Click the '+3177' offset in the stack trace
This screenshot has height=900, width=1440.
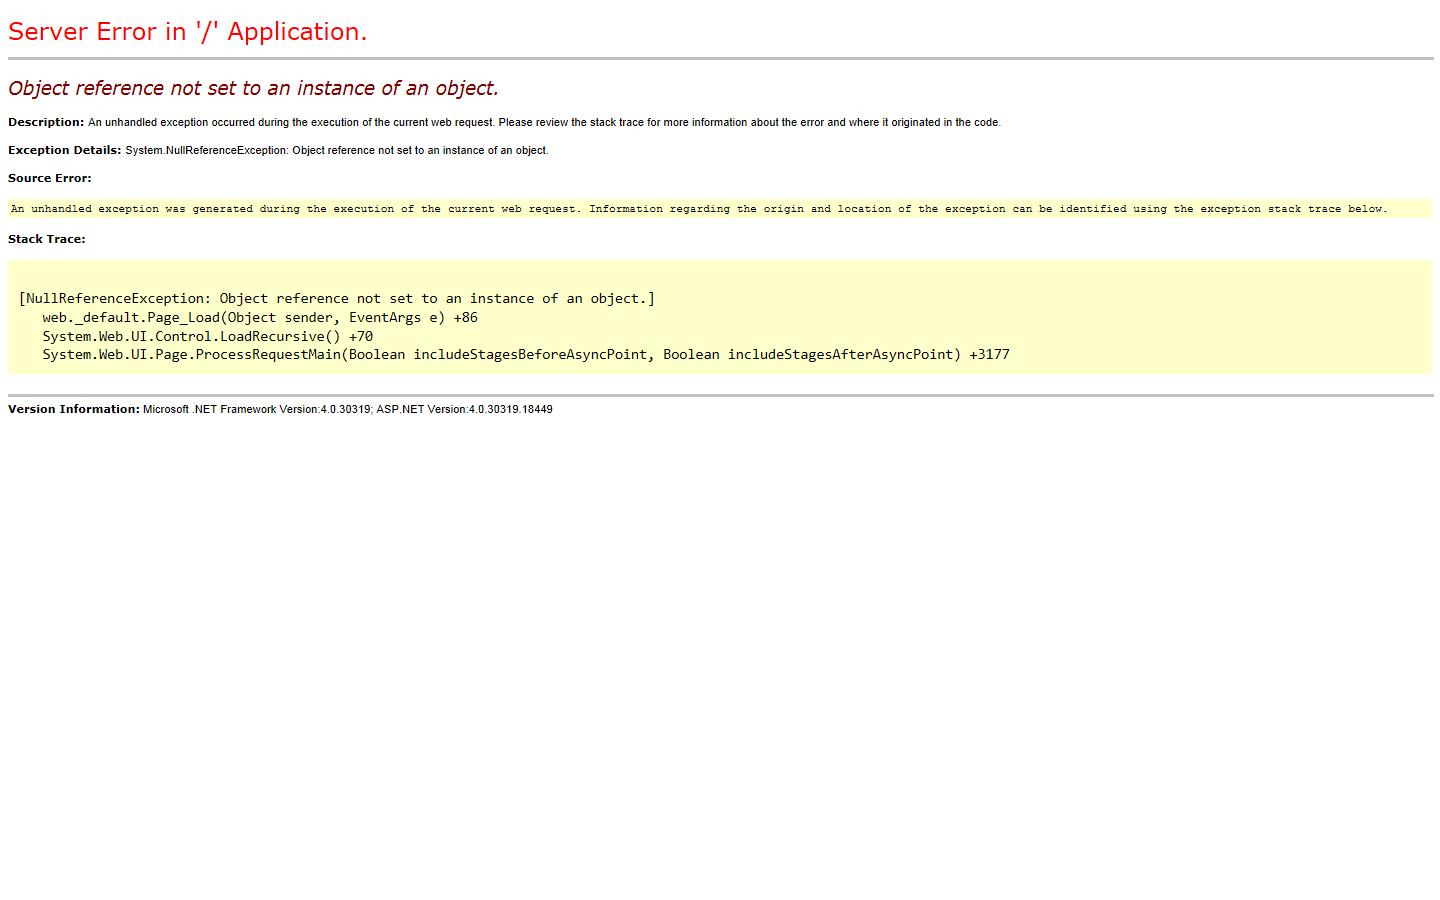989,354
